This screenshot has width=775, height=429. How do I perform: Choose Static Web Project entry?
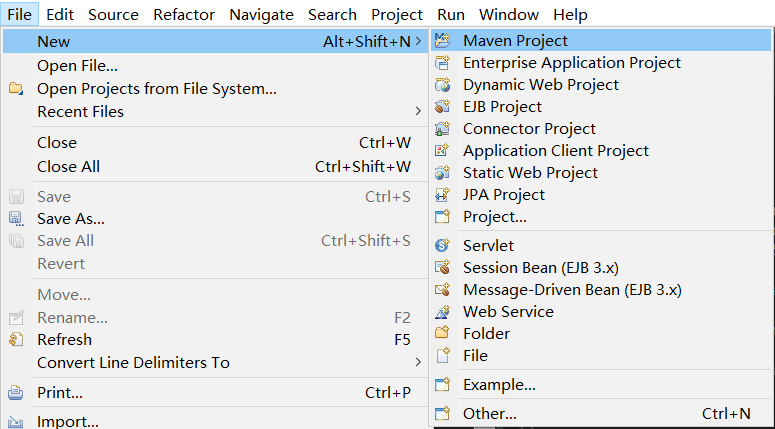tap(530, 173)
